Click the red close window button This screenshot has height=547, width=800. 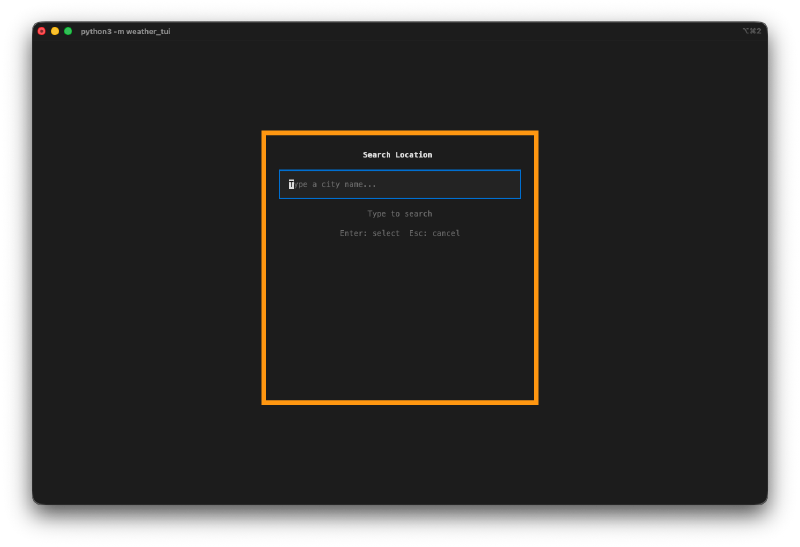click(41, 31)
